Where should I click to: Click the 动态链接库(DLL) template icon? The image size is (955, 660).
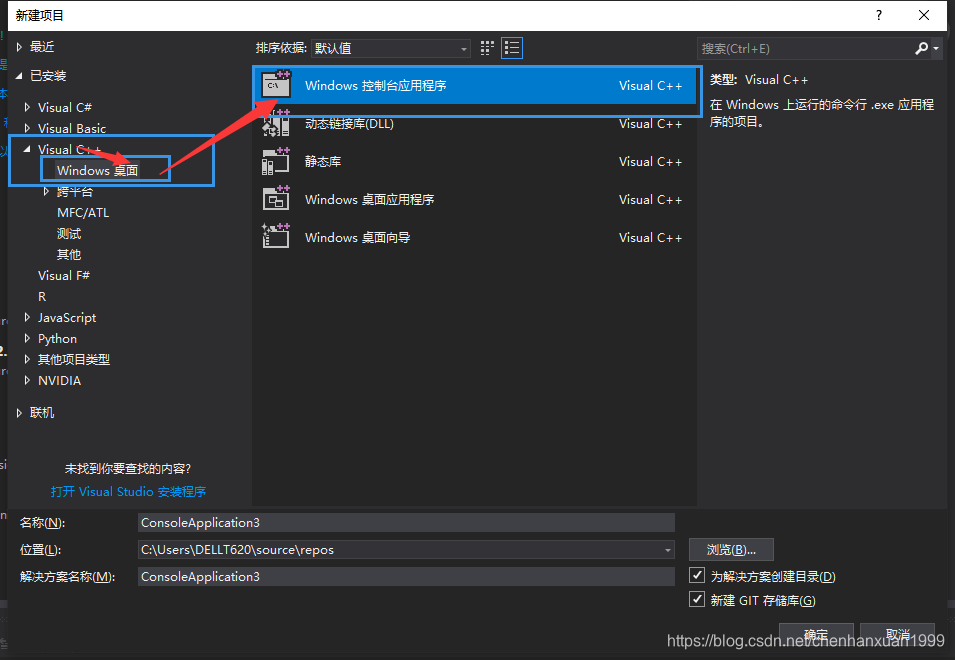click(x=276, y=123)
